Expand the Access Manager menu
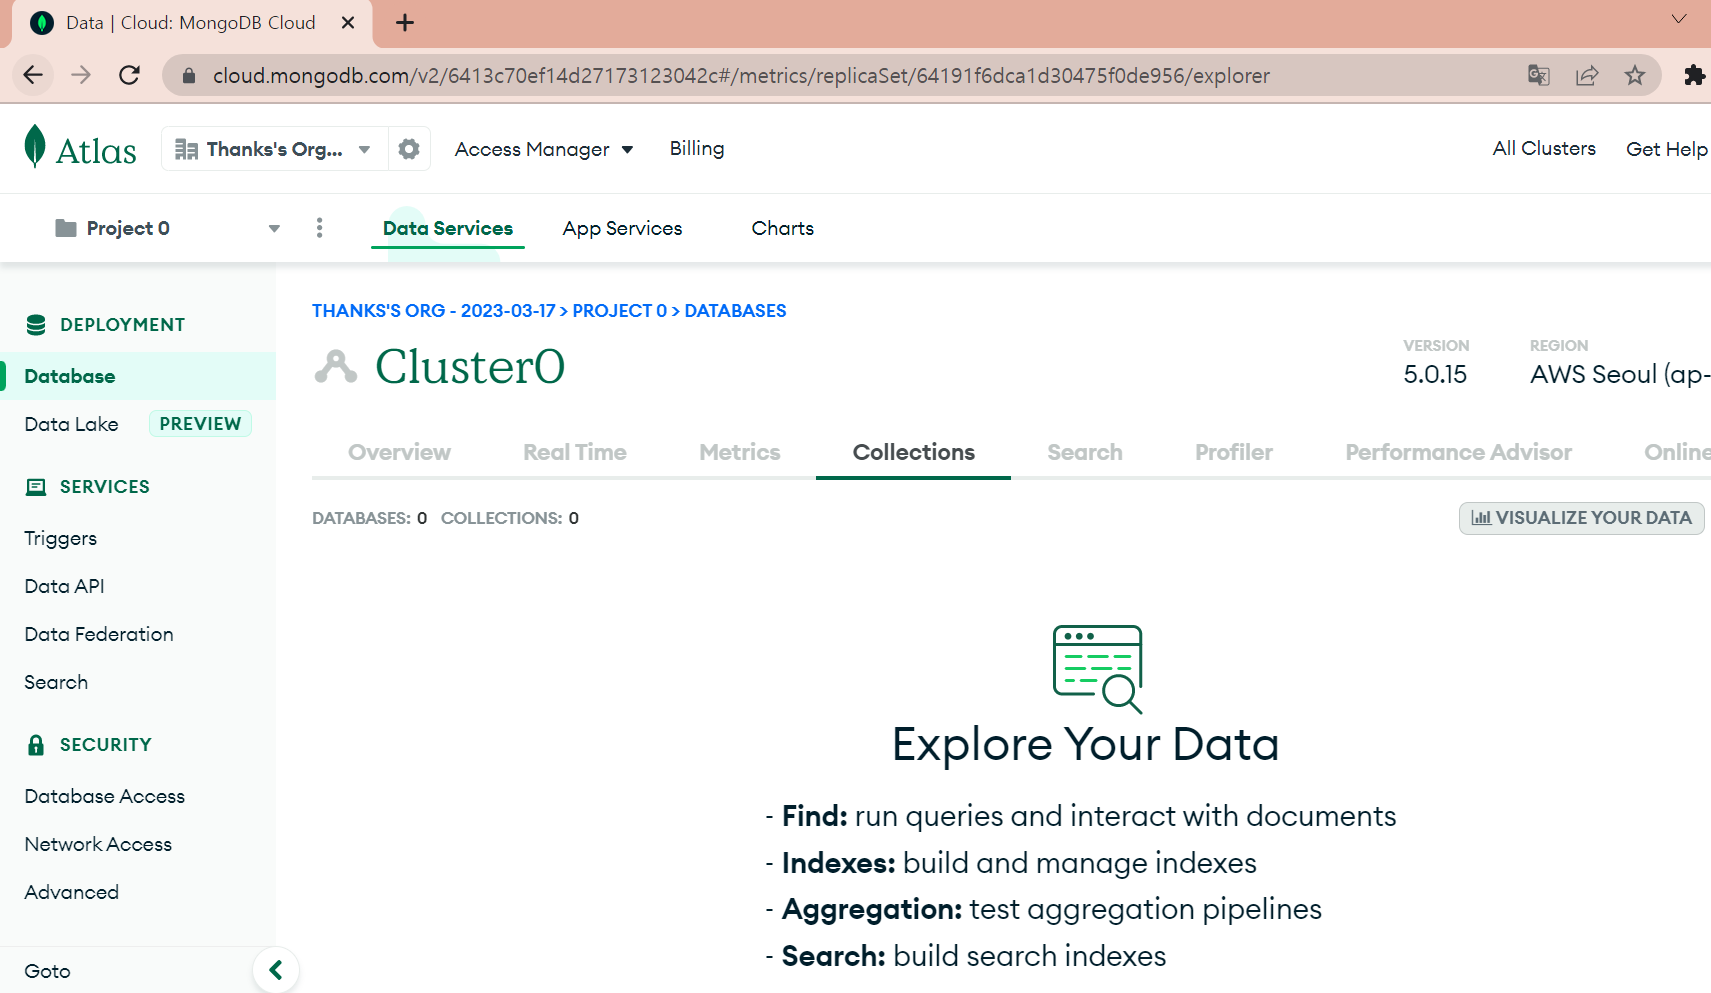The image size is (1711, 993). click(544, 149)
